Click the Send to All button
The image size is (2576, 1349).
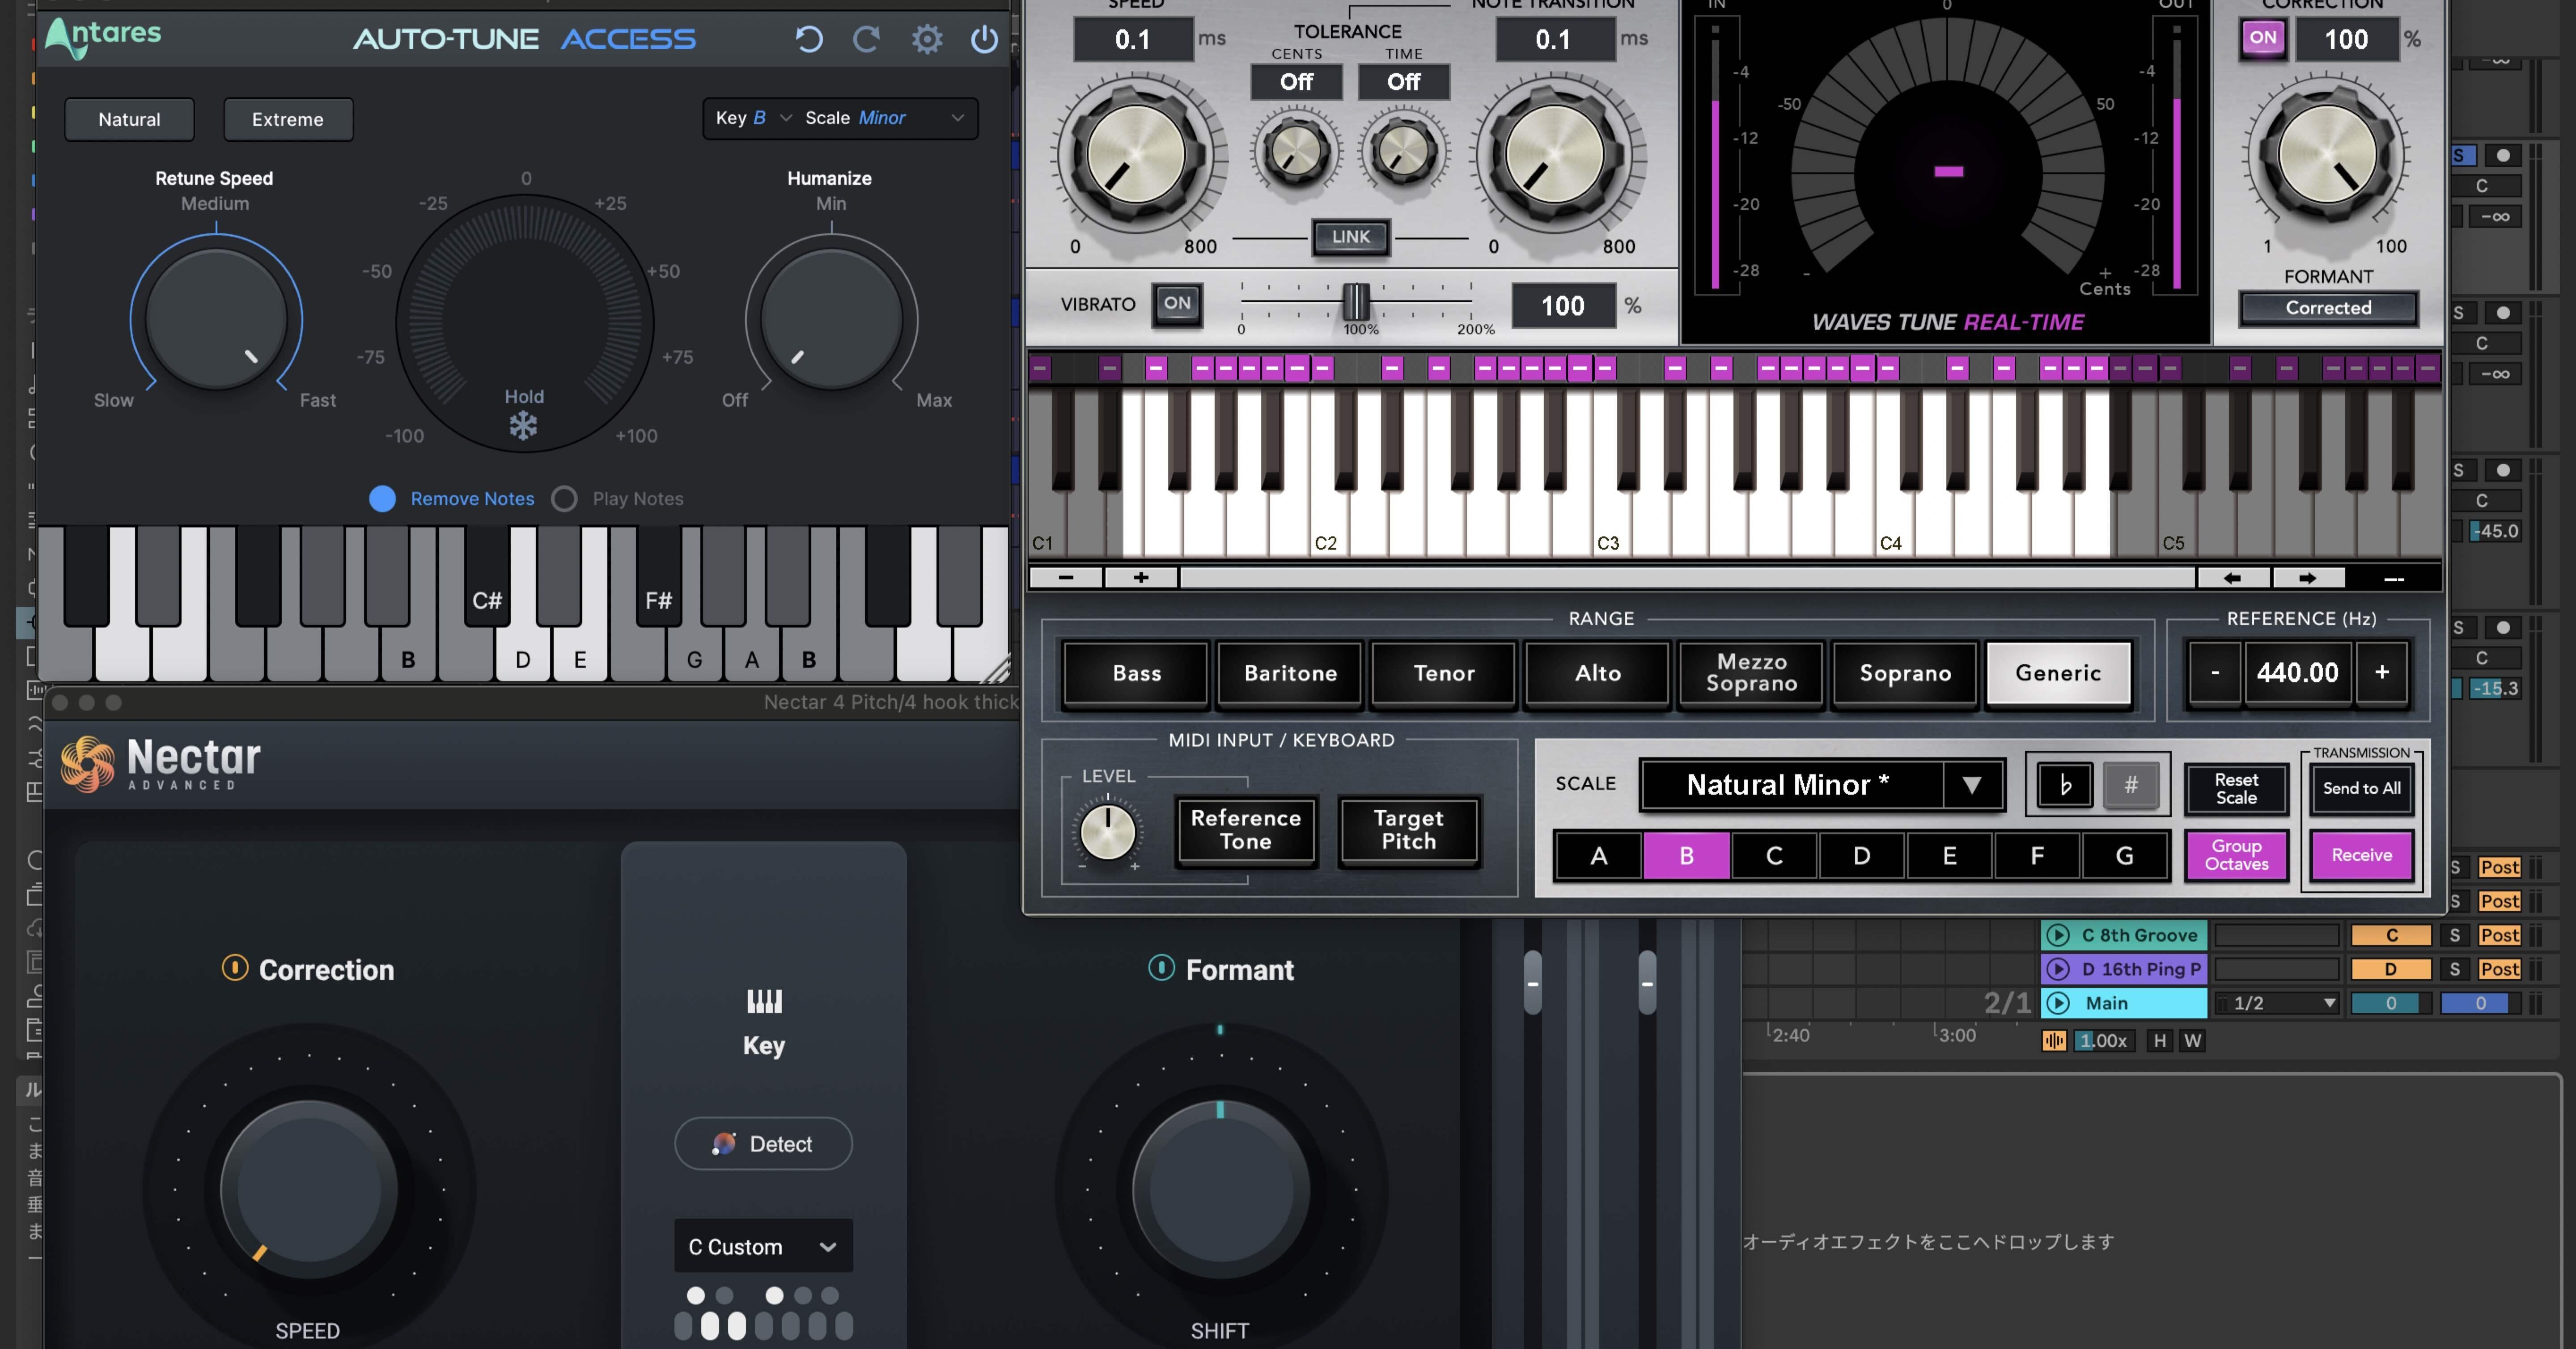pyautogui.click(x=2362, y=789)
